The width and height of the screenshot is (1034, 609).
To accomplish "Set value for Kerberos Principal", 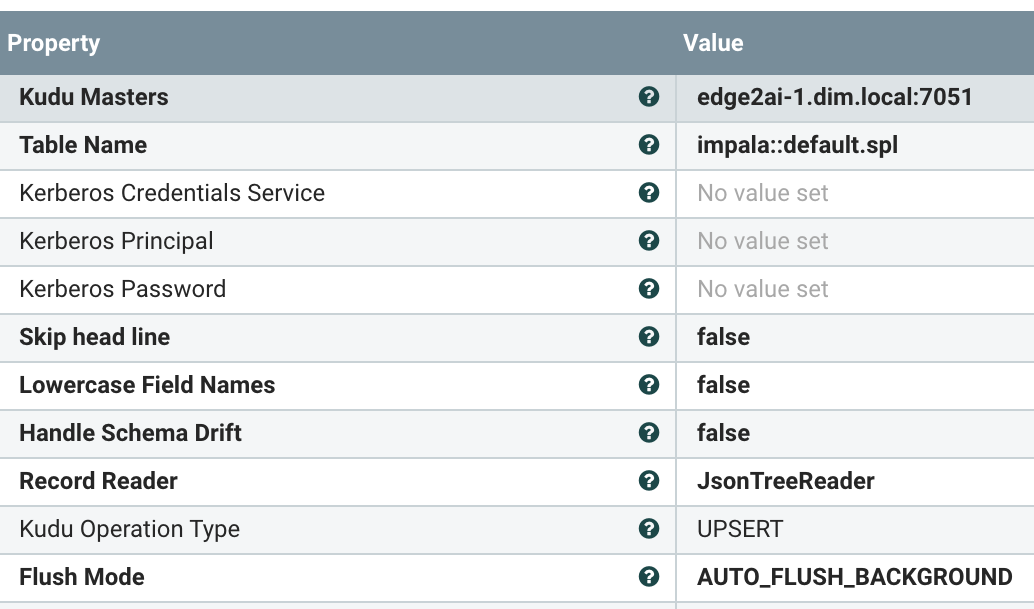I will [x=763, y=241].
